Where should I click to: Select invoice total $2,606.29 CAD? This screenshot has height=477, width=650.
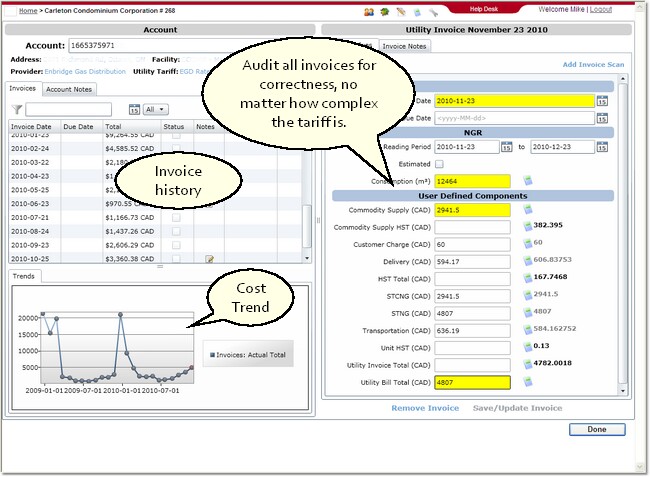pyautogui.click(x=130, y=245)
